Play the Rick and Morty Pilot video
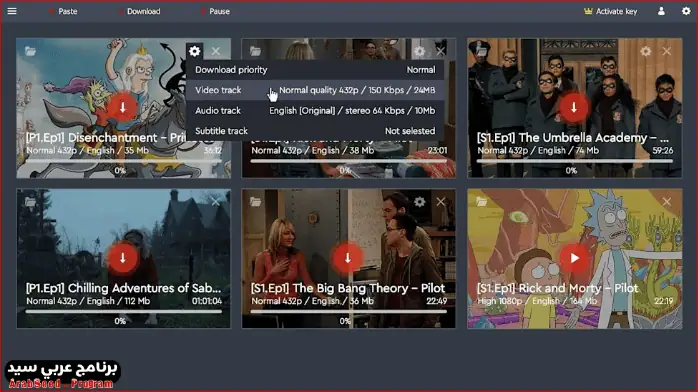Image resolution: width=698 pixels, height=392 pixels. pos(574,258)
